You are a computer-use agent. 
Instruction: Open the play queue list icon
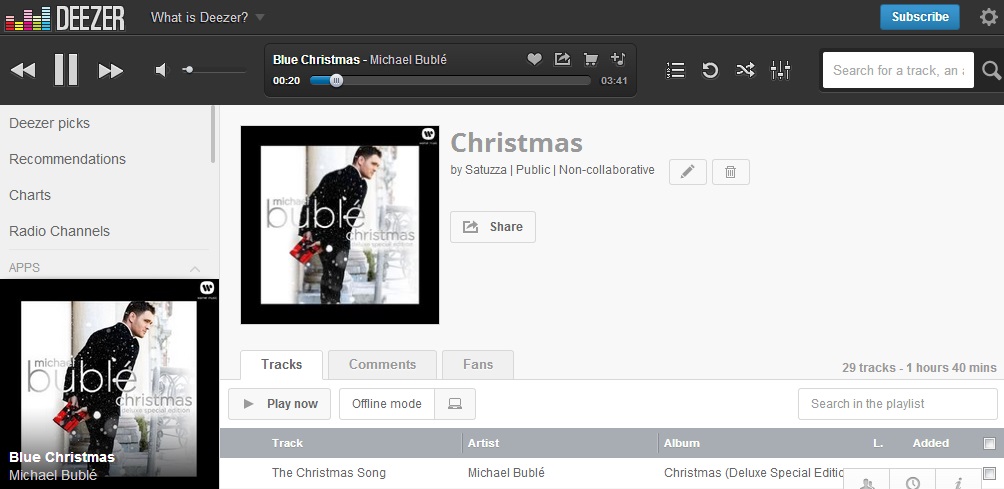[x=676, y=70]
